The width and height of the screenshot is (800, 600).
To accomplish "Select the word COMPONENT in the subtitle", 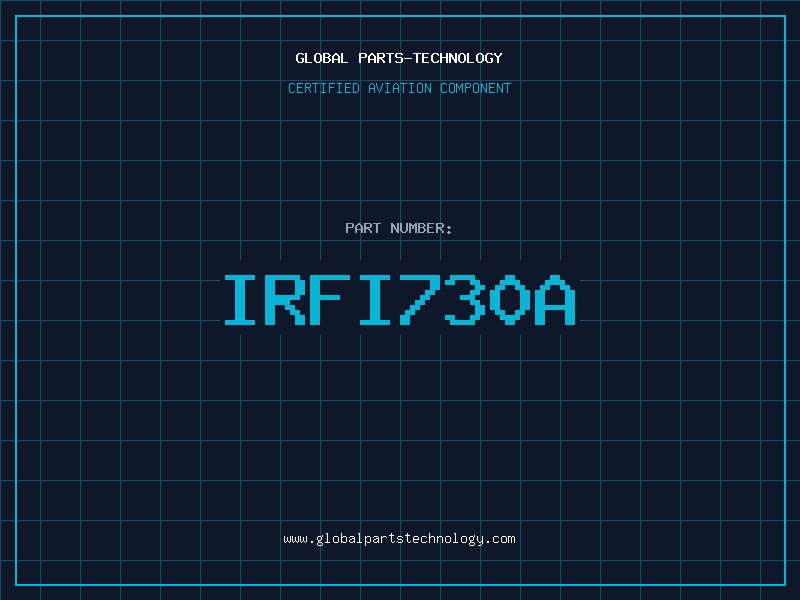I will pyautogui.click(x=475, y=88).
